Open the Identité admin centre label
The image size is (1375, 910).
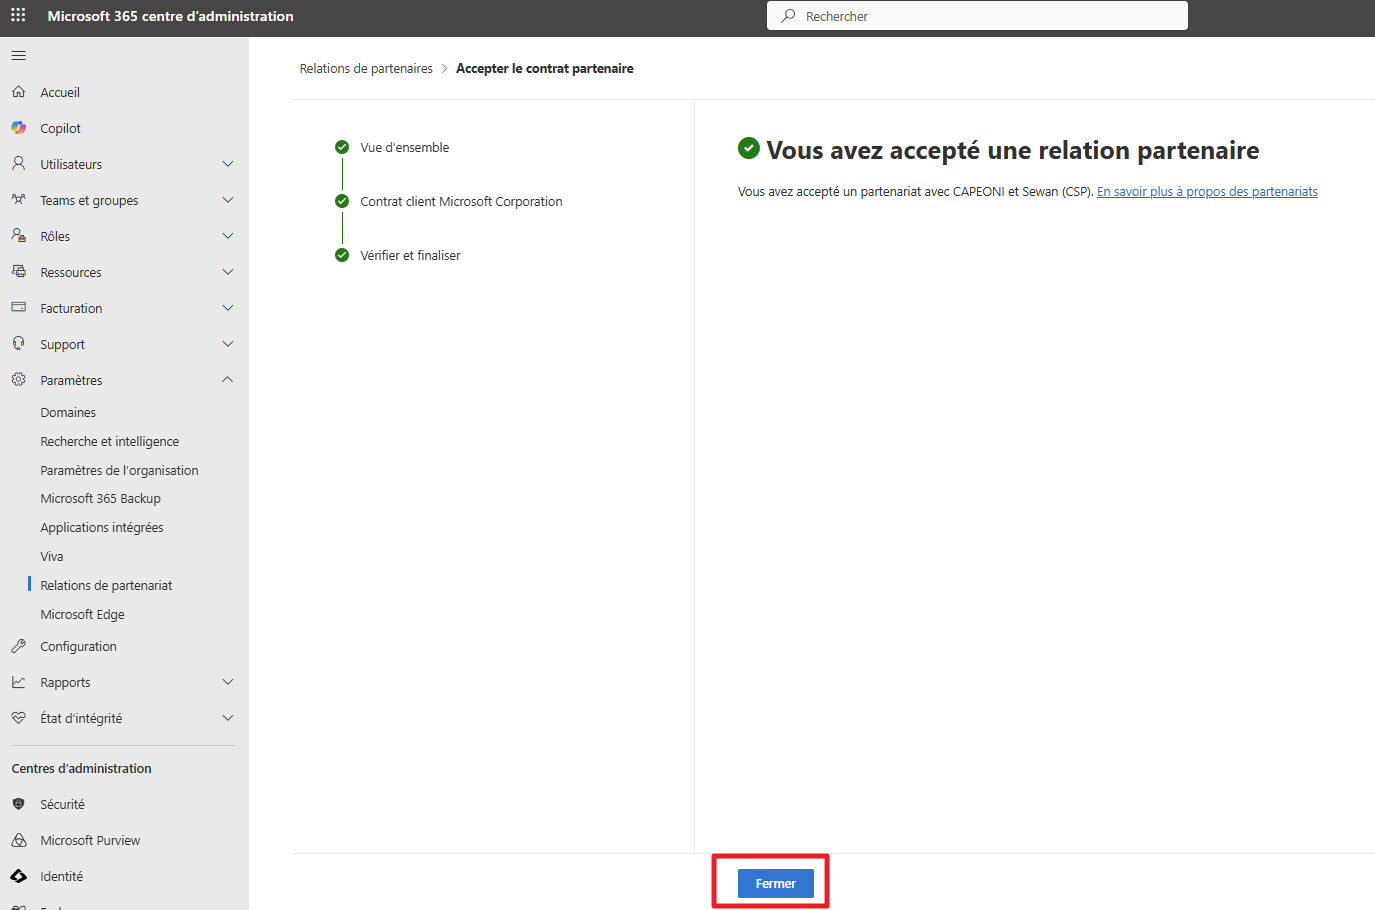pyautogui.click(x=62, y=876)
